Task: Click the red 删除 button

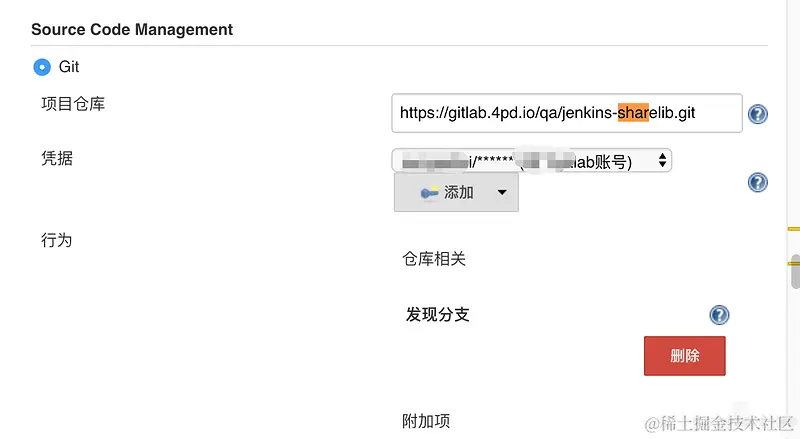Action: [685, 356]
